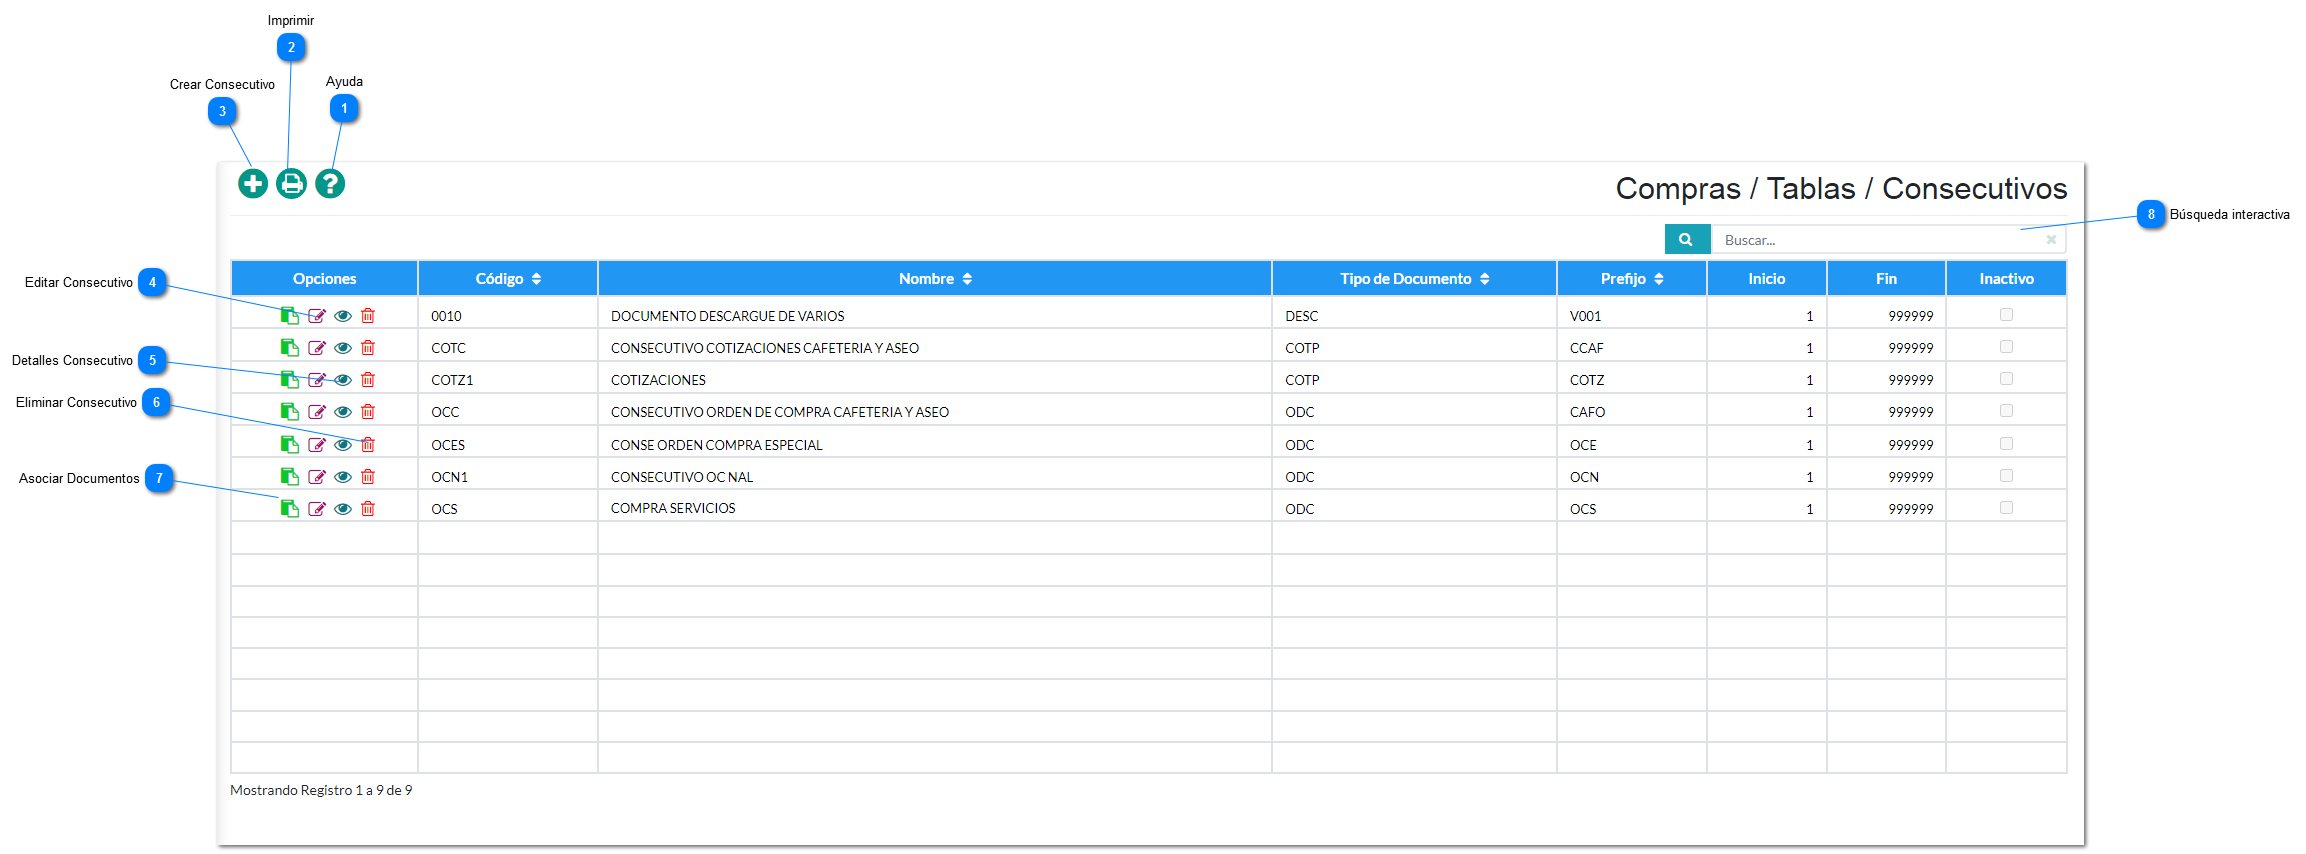The height and width of the screenshot is (854, 2306).
Task: Associate documents for row 0010
Action: (x=290, y=316)
